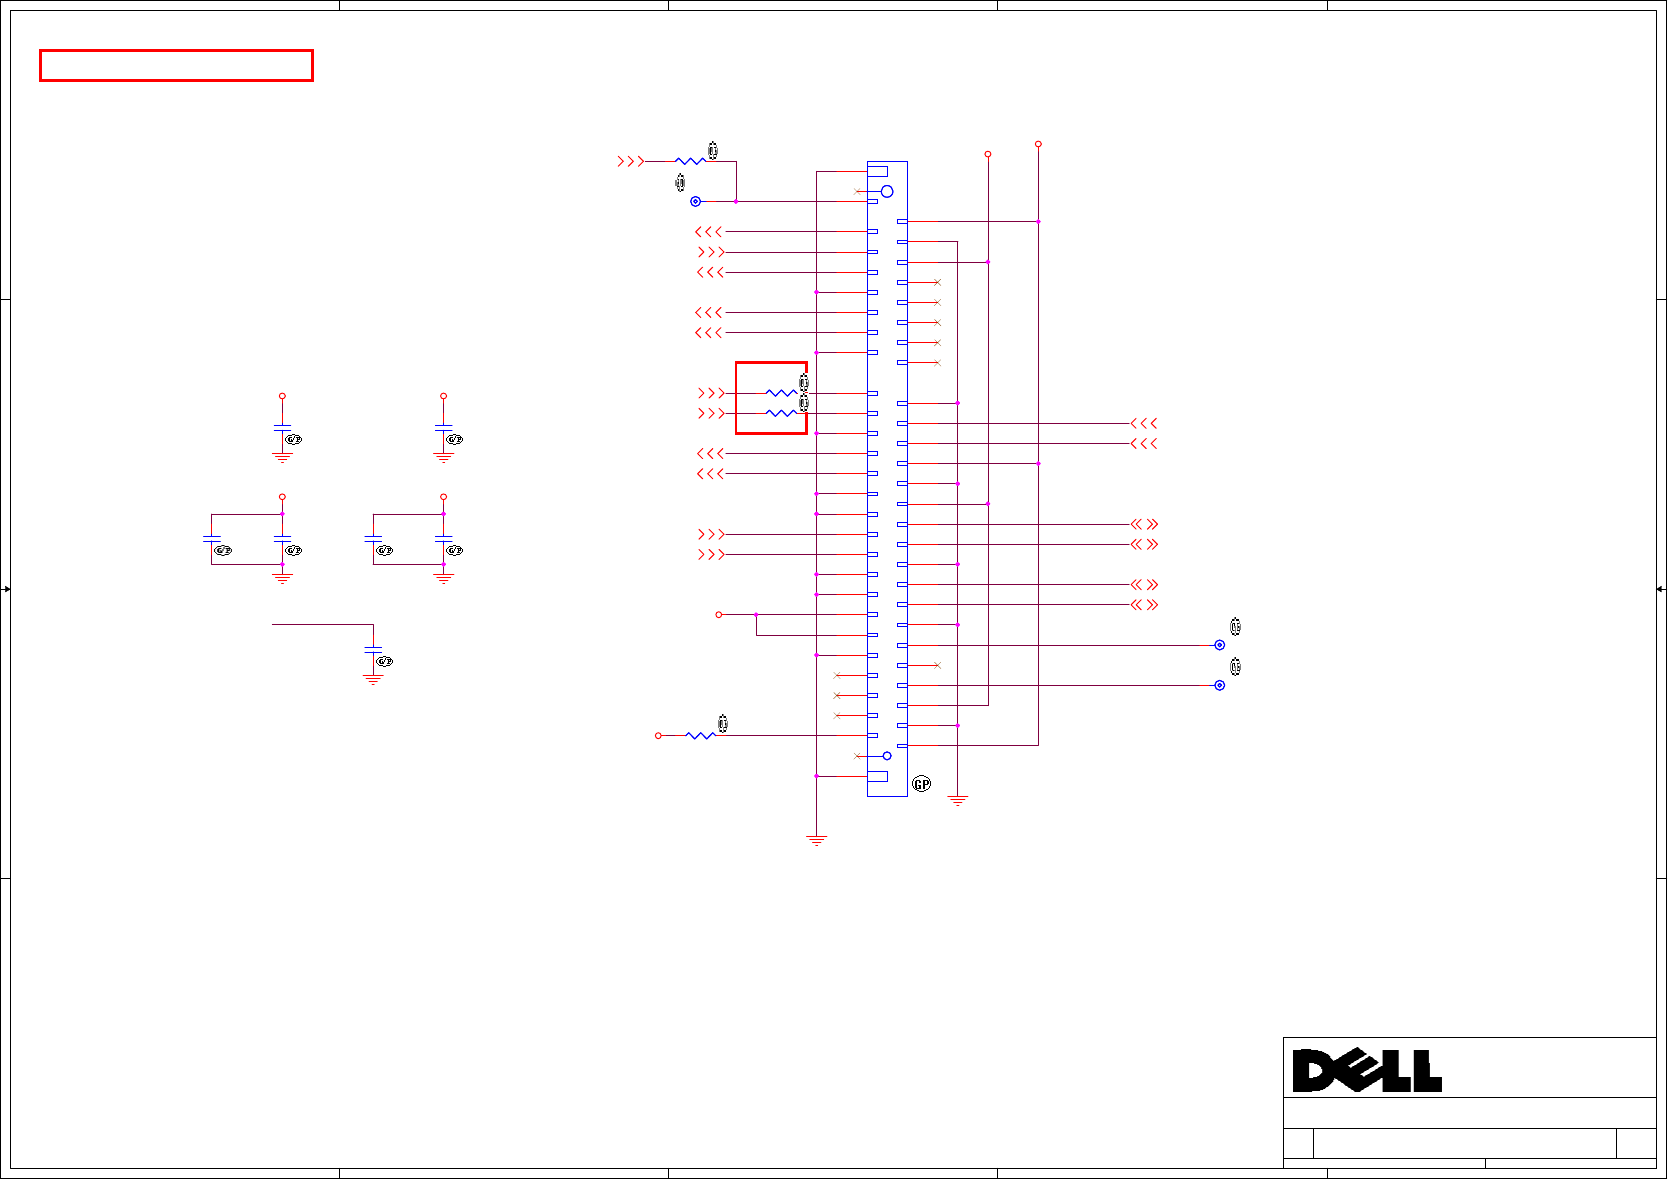Select the resistor near the bottom-left power terminal

701,736
